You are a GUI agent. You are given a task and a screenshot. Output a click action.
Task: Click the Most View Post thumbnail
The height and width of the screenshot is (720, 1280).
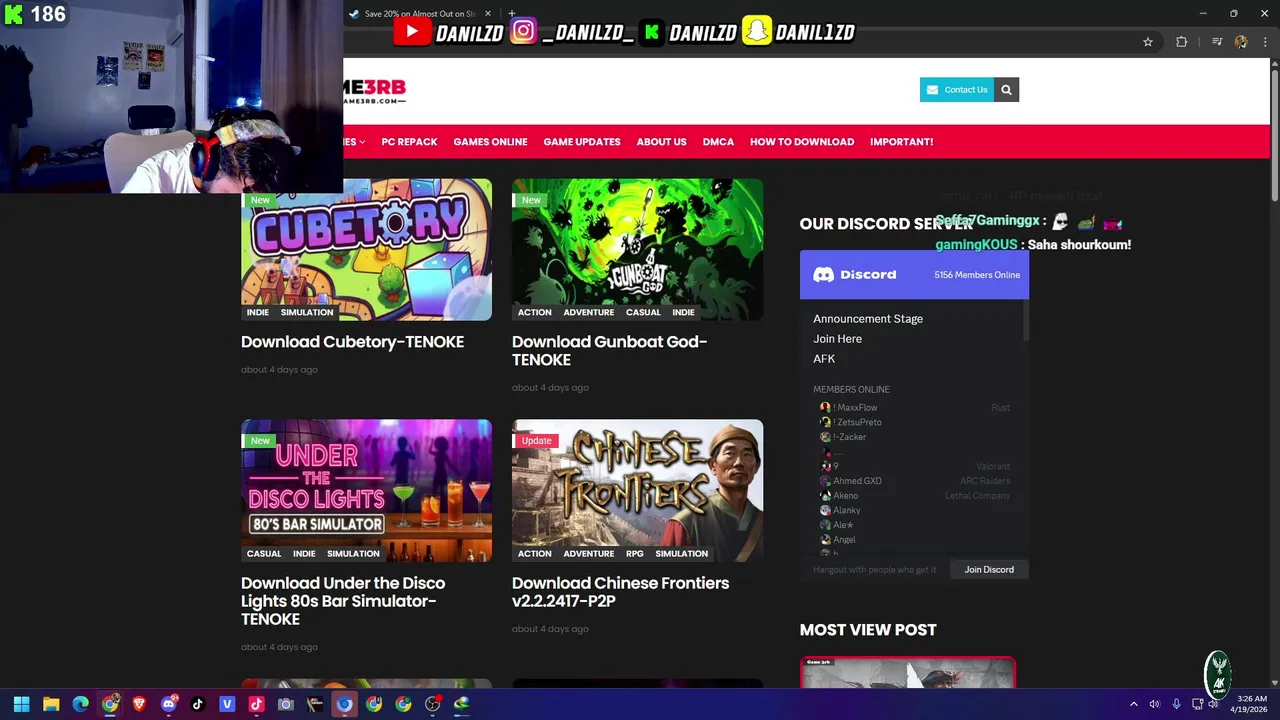click(x=908, y=673)
